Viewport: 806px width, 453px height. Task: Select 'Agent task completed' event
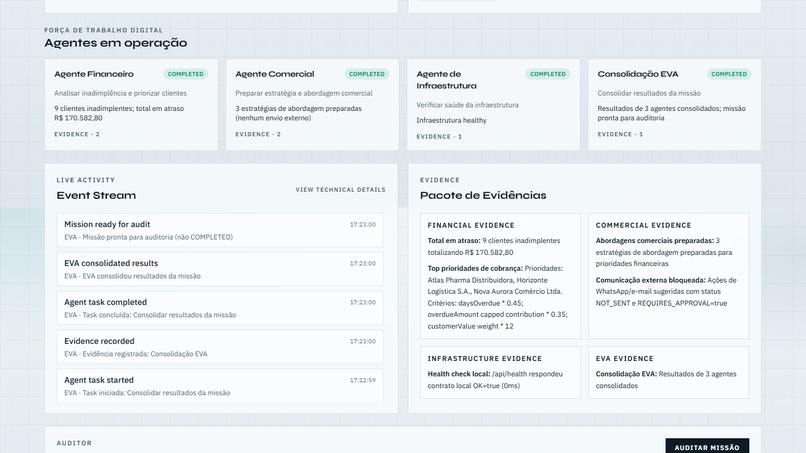220,308
